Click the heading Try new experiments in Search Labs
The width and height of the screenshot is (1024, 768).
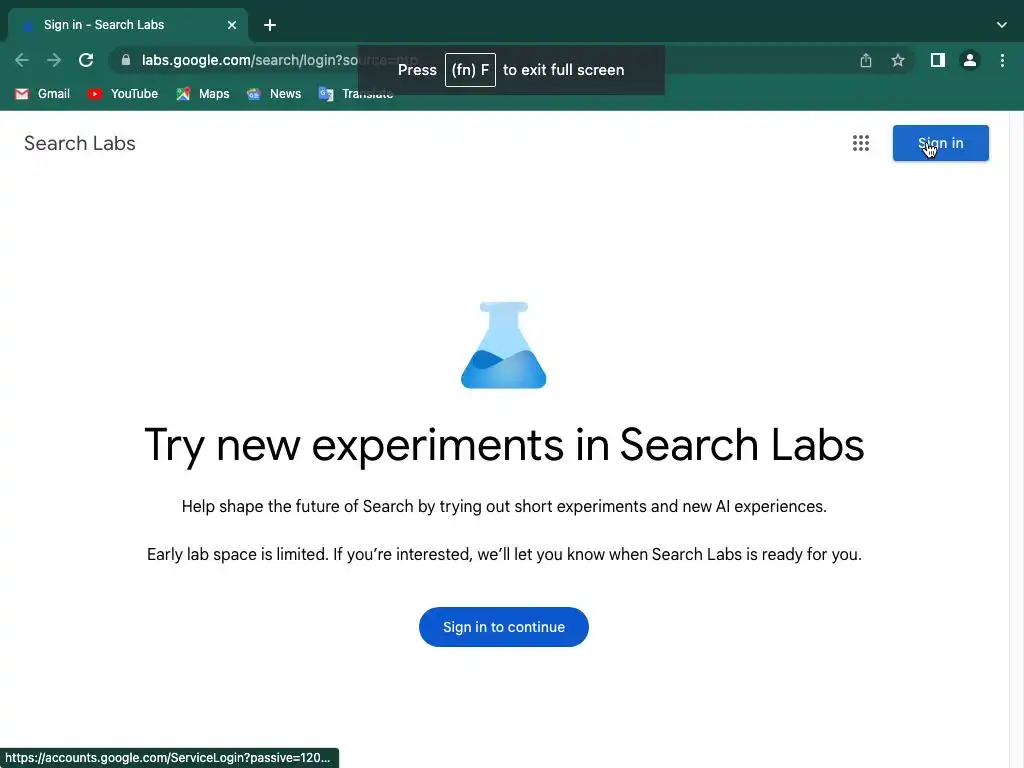[504, 445]
